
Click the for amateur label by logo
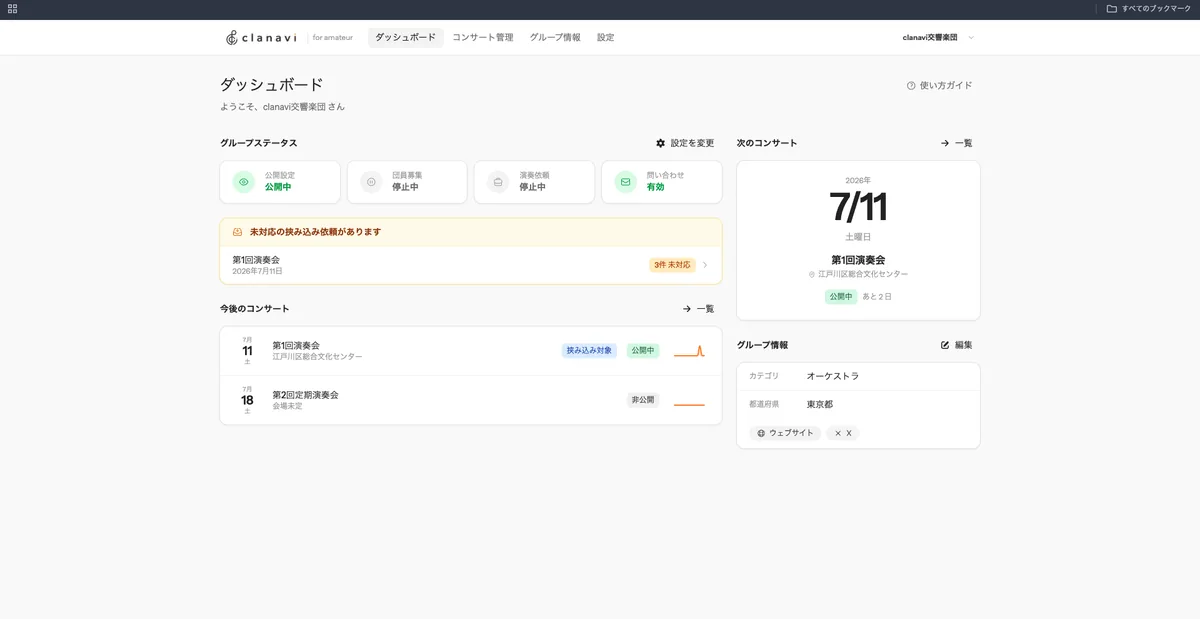[333, 38]
